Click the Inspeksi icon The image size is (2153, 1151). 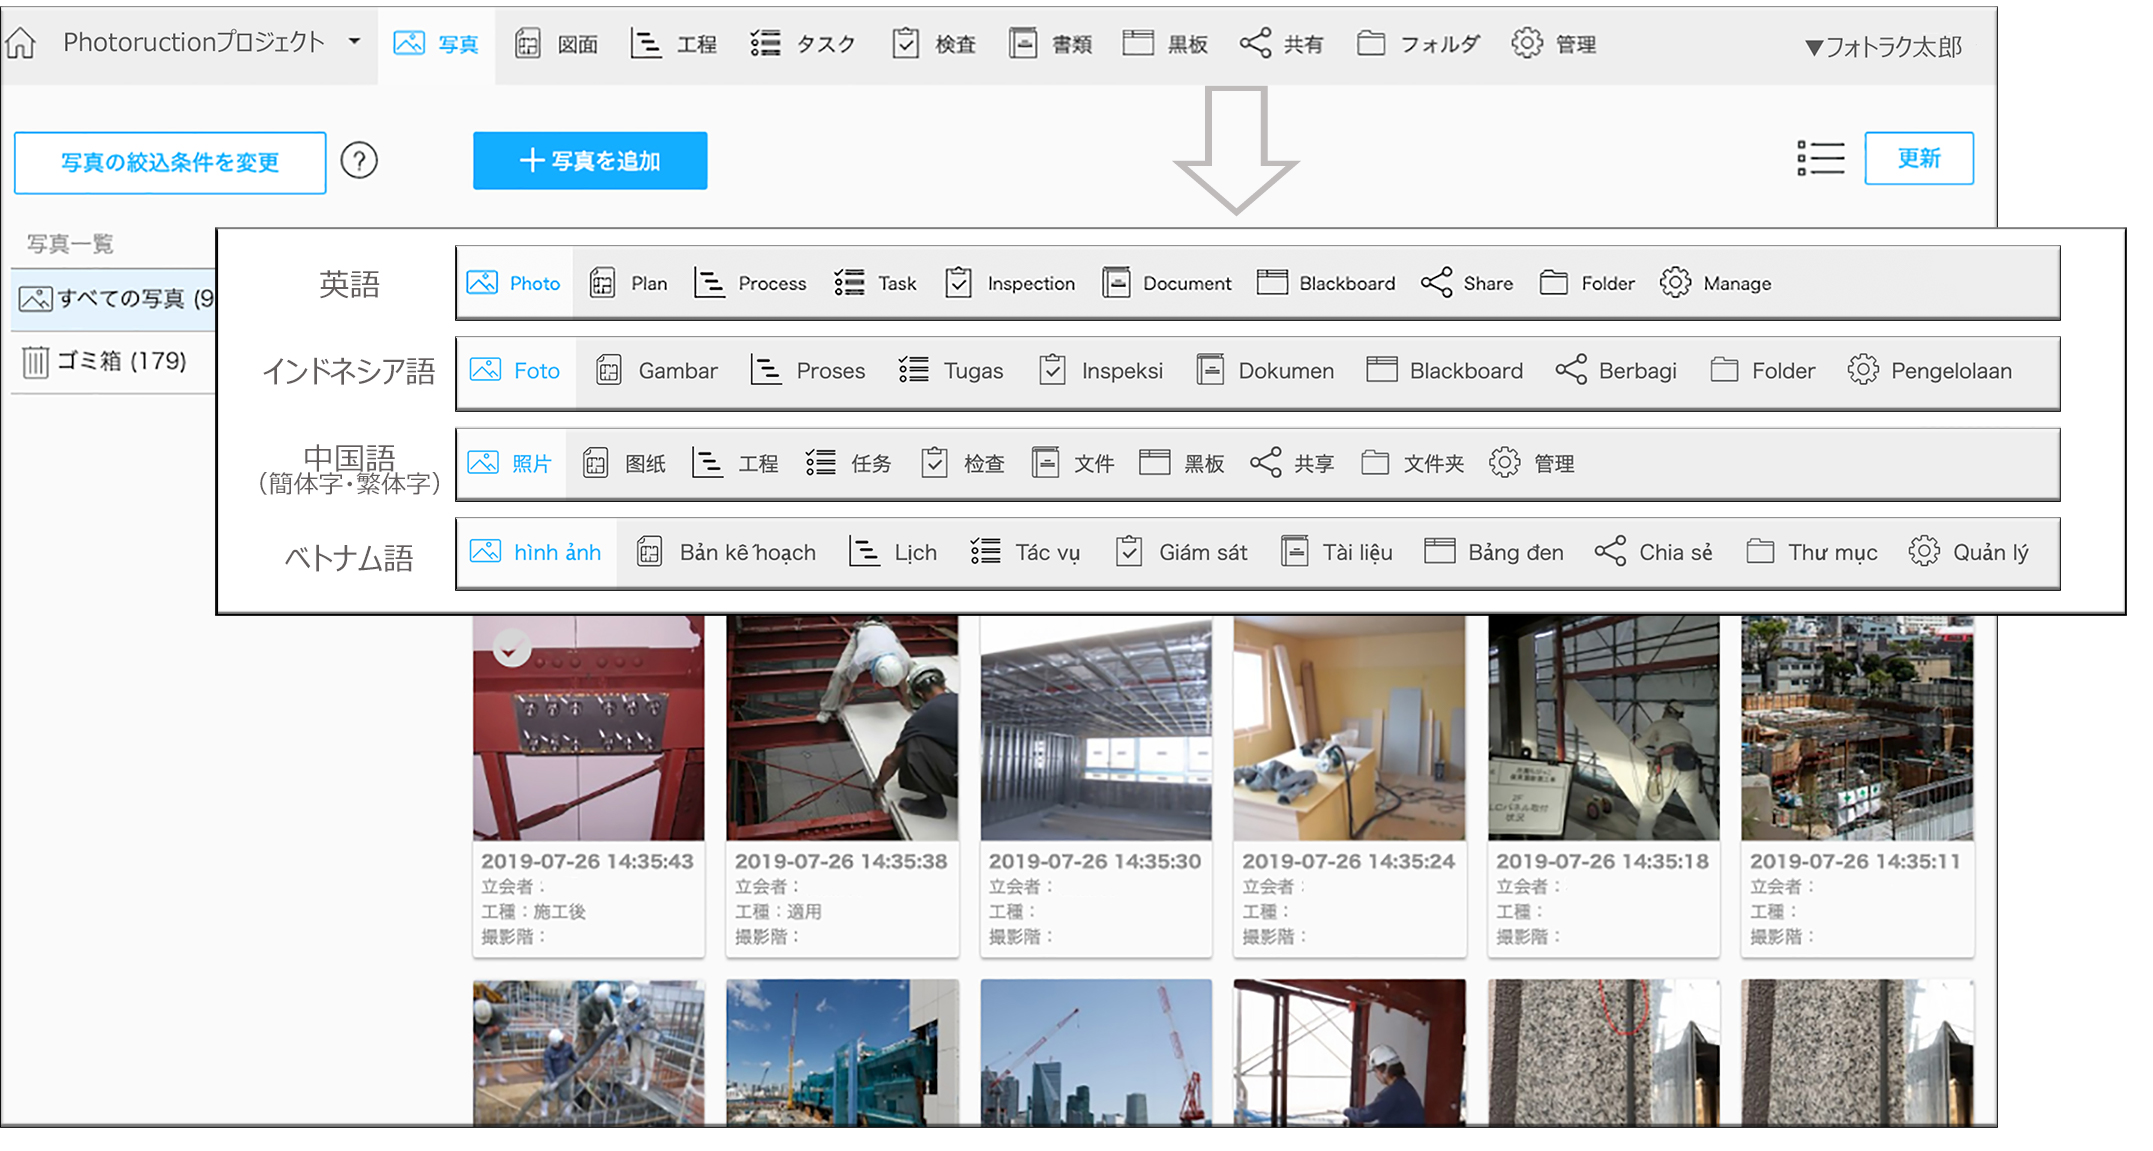coord(1052,370)
